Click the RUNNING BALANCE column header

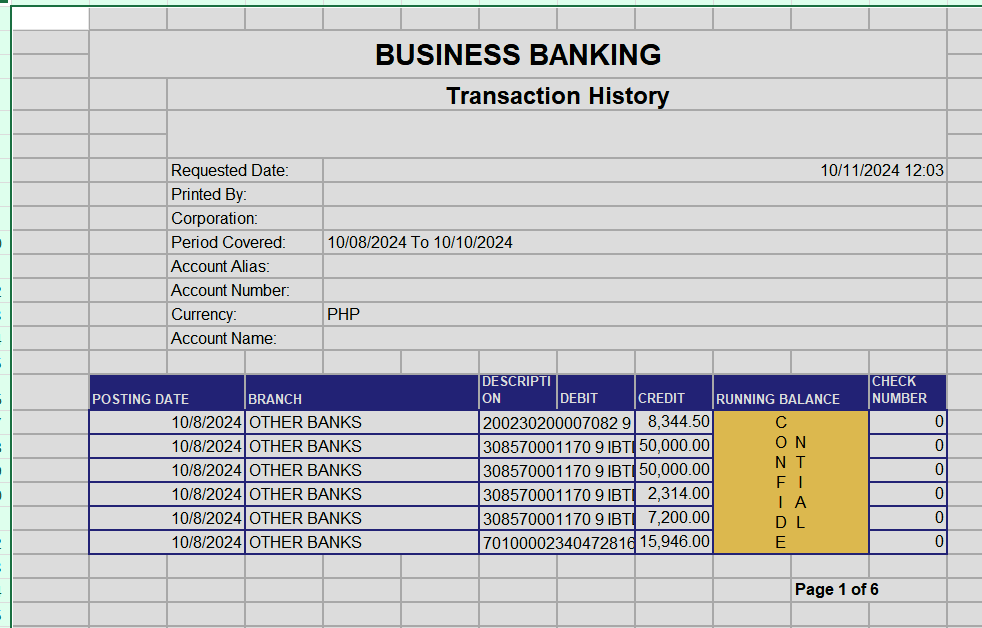coord(790,393)
